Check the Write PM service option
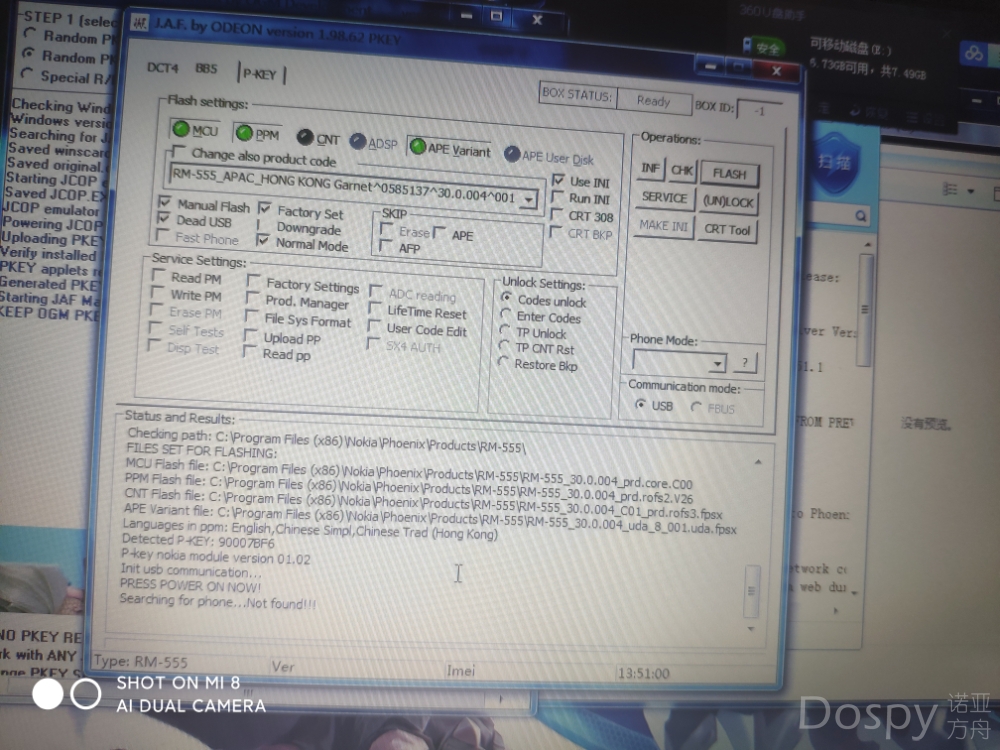Image resolution: width=1000 pixels, height=750 pixels. coord(157,293)
